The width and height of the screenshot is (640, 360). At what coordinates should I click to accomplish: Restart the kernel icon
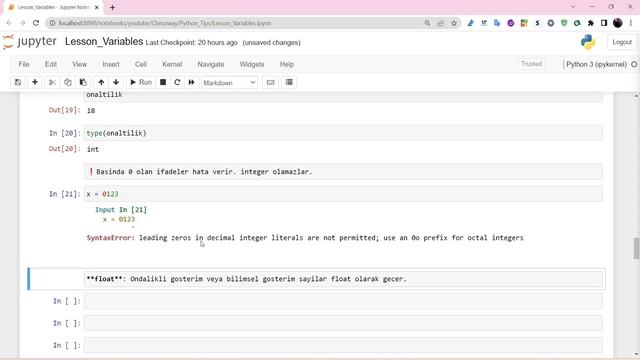point(177,82)
